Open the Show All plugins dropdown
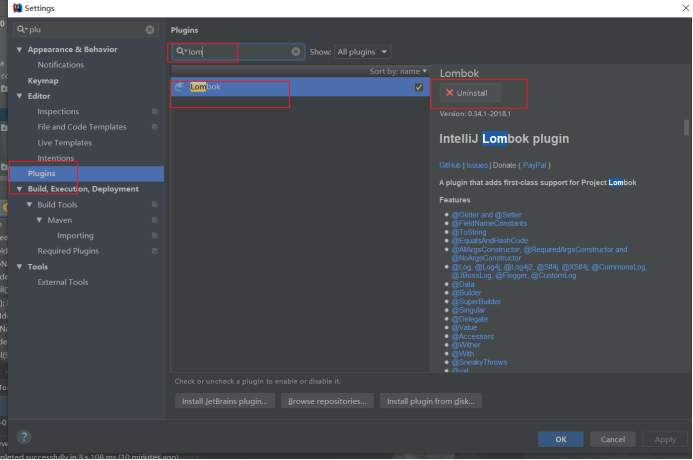The width and height of the screenshot is (693, 460). pos(363,52)
